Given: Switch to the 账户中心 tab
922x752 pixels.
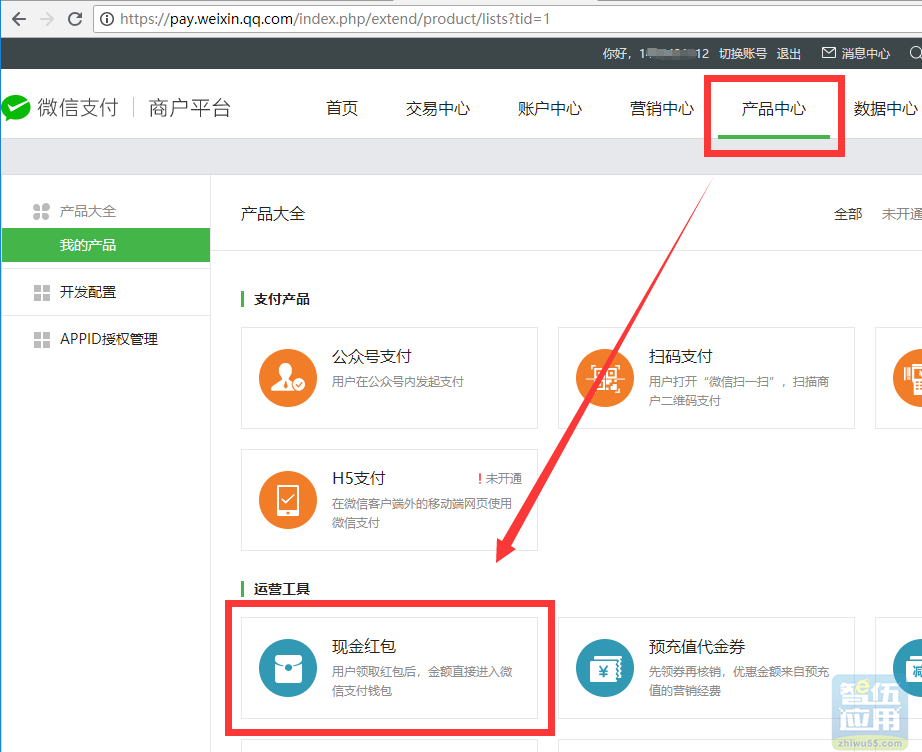Looking at the screenshot, I should click(x=549, y=108).
